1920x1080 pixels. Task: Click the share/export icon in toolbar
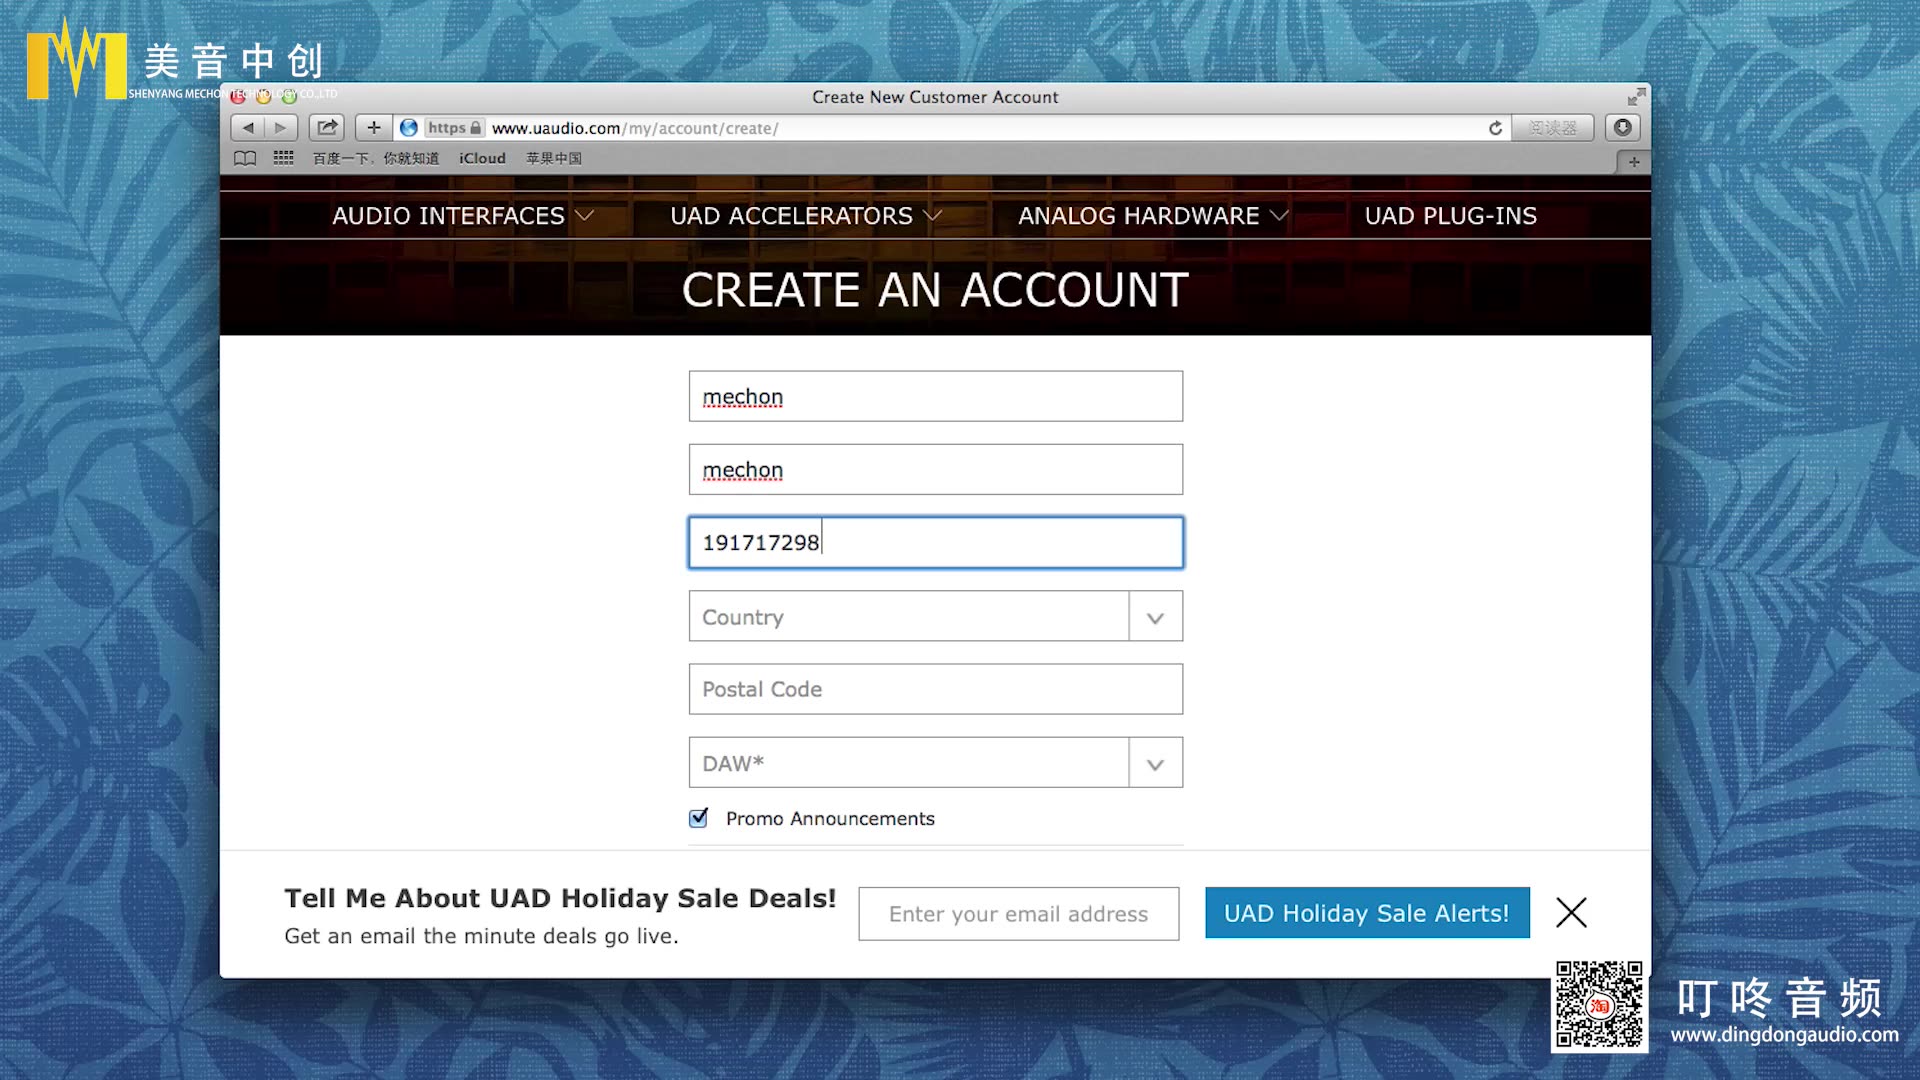tap(327, 127)
